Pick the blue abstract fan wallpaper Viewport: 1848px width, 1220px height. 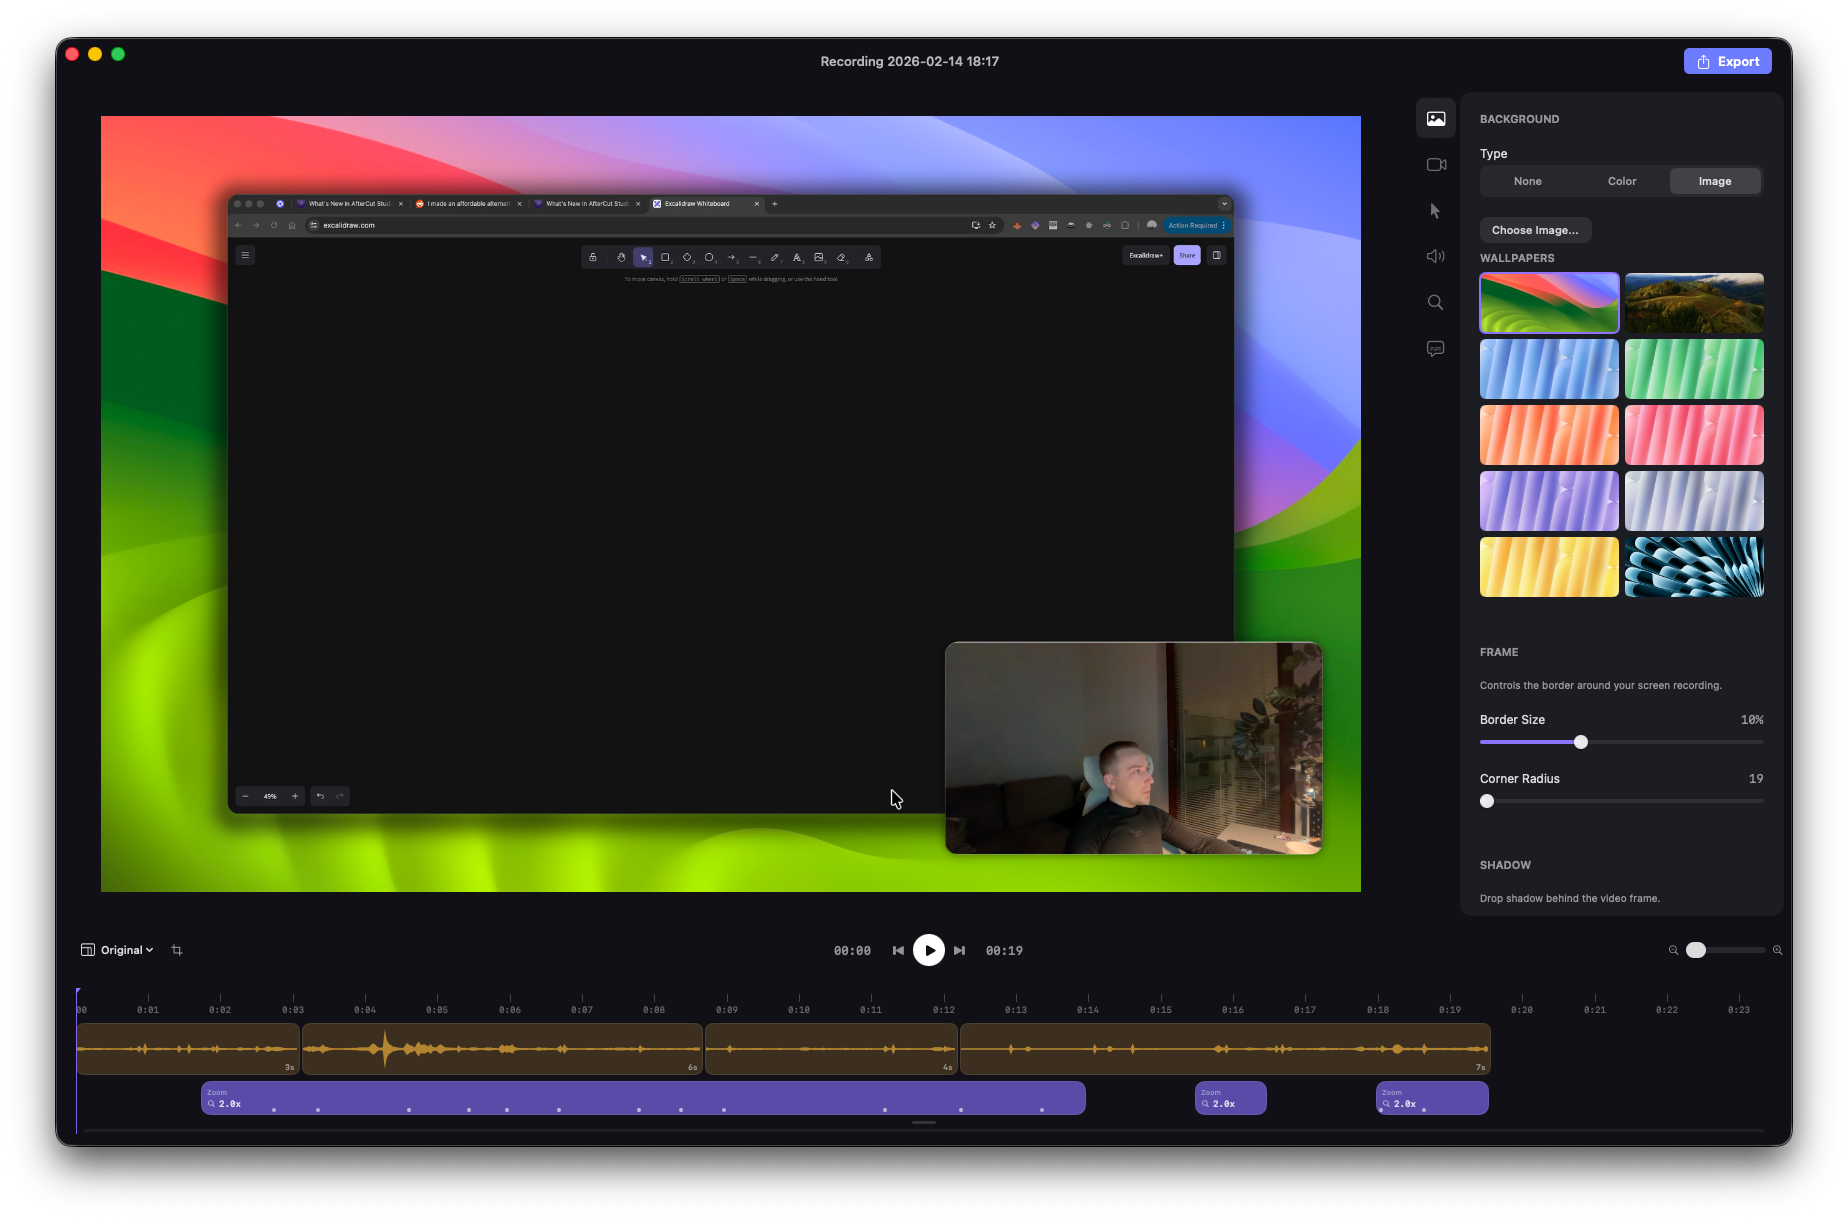click(1693, 567)
